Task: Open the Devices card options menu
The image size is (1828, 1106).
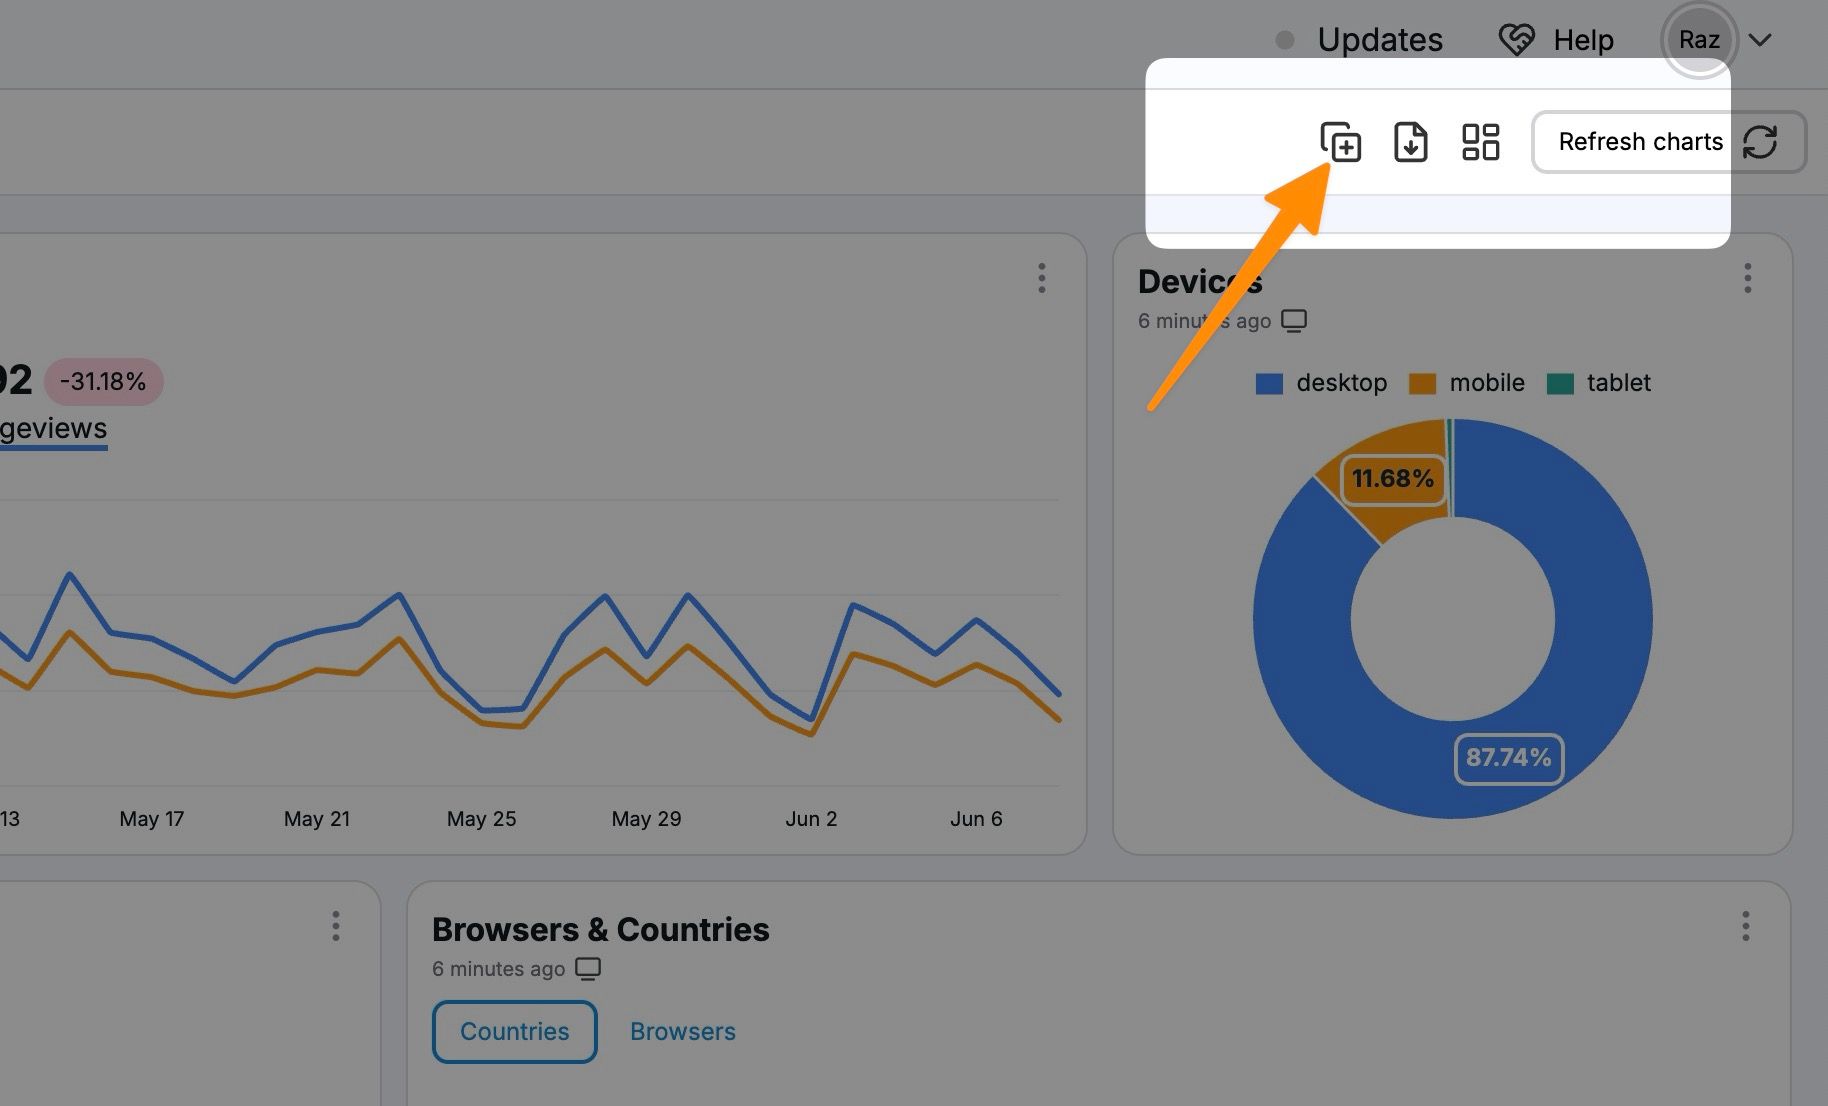Action: pyautogui.click(x=1747, y=278)
